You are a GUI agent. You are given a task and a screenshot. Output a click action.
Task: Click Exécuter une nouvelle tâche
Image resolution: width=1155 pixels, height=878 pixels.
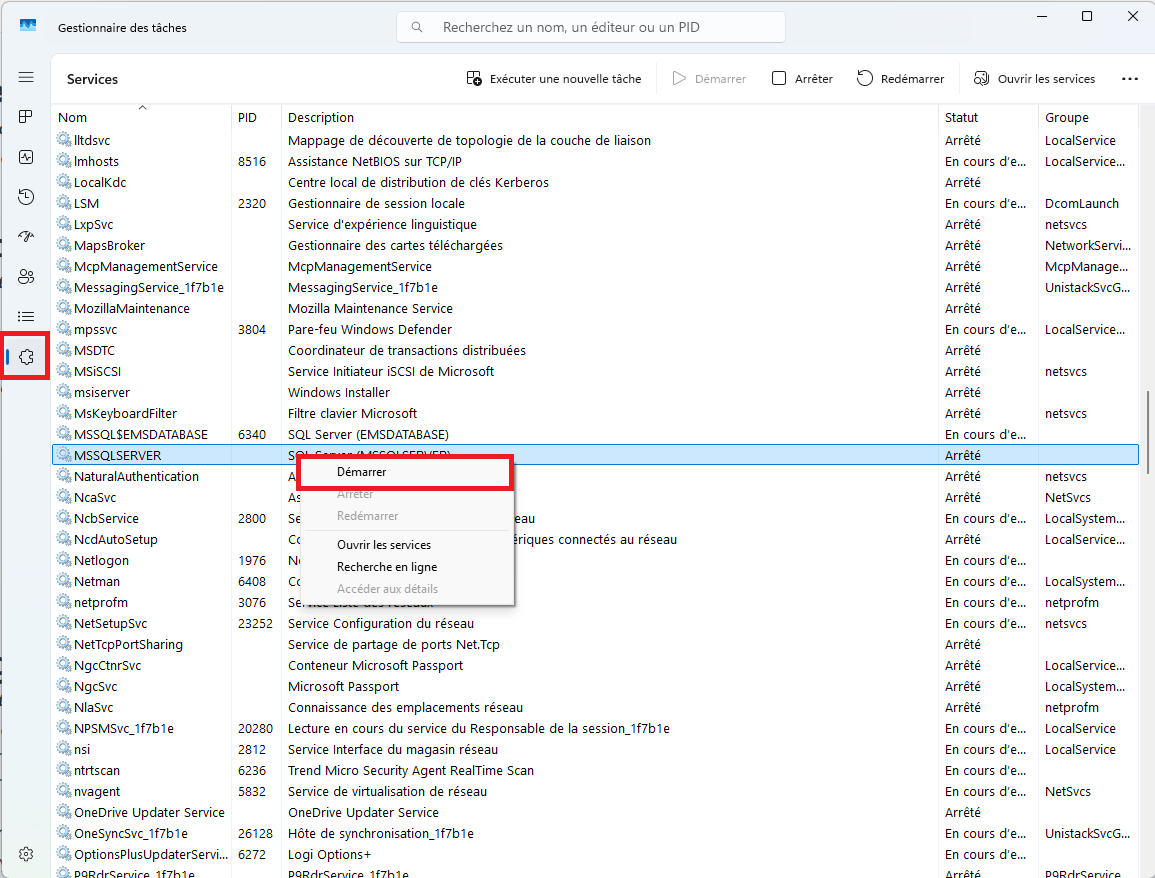click(554, 79)
